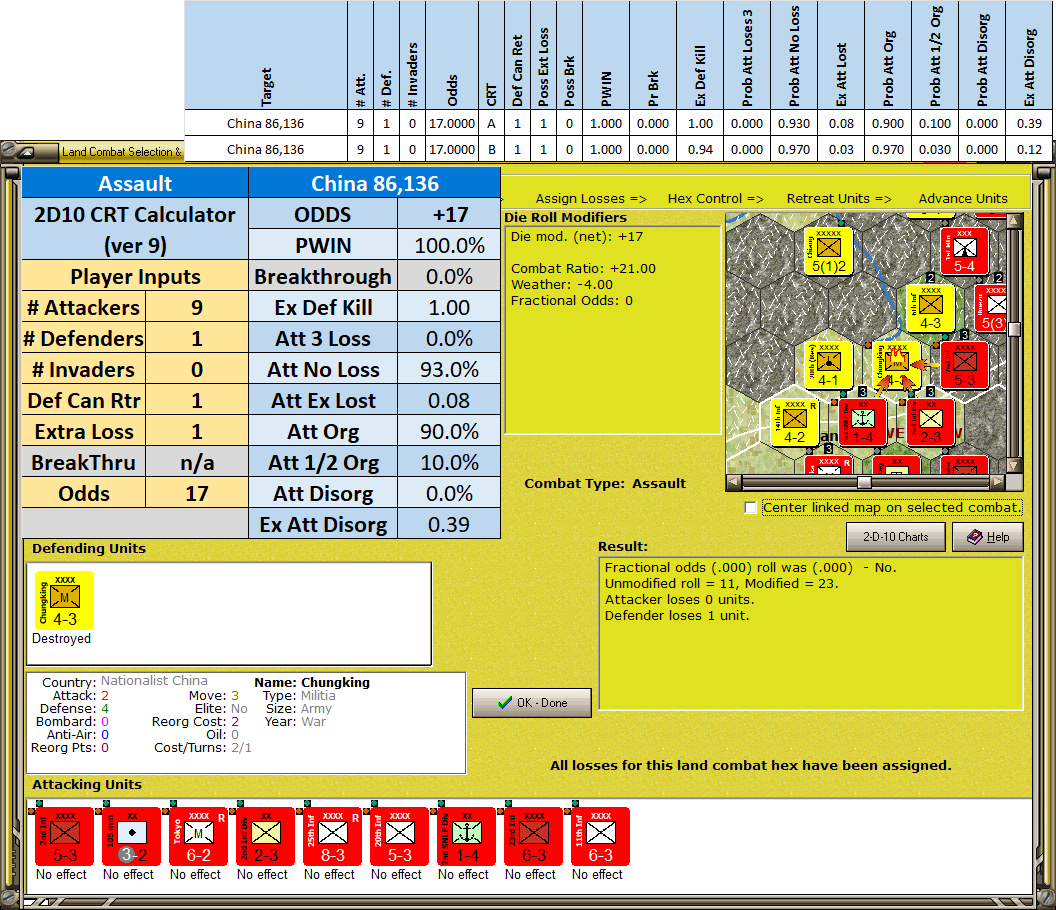This screenshot has height=910, width=1056.
Task: Click the destroyed Chungking 4-3 defending unit counter
Action: pos(65,600)
